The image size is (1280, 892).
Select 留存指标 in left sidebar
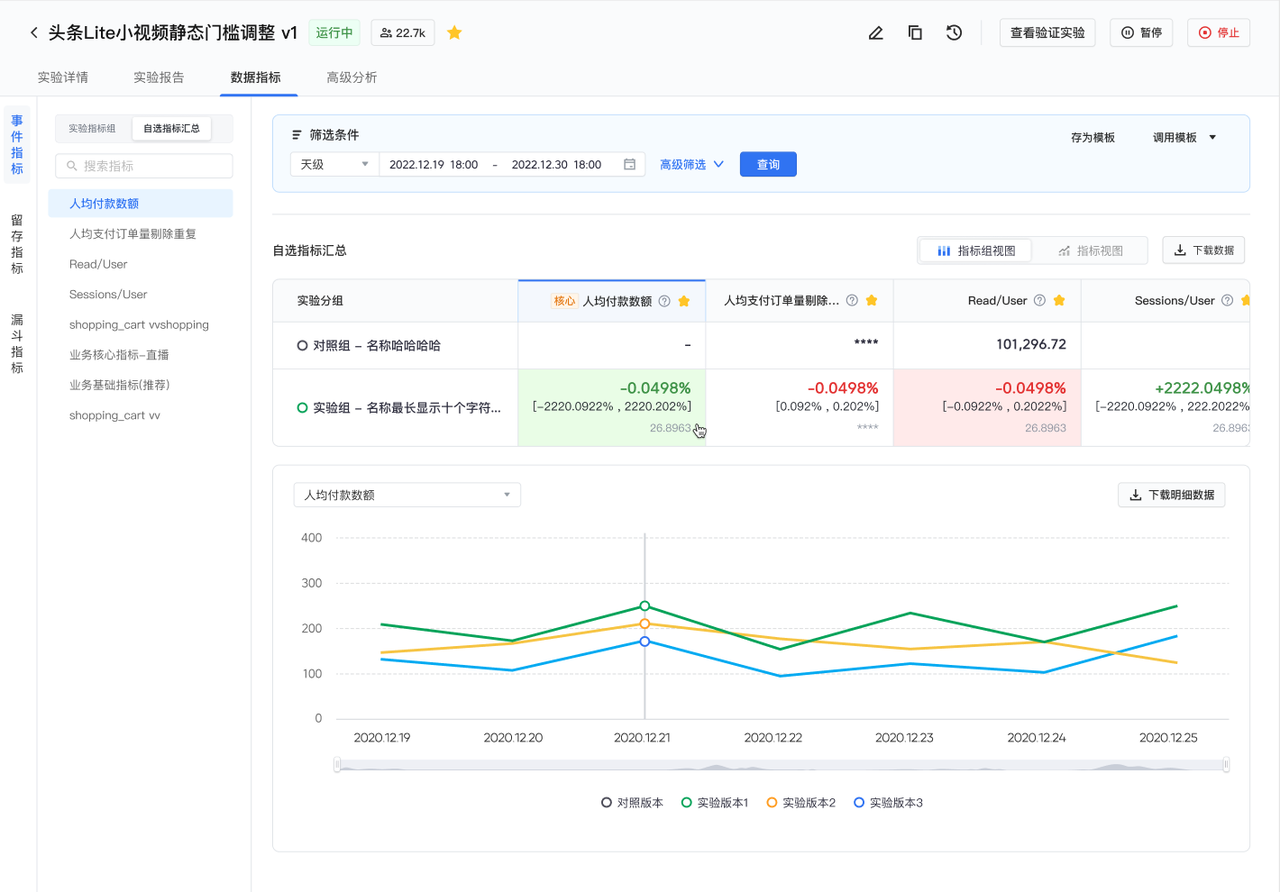(x=17, y=244)
